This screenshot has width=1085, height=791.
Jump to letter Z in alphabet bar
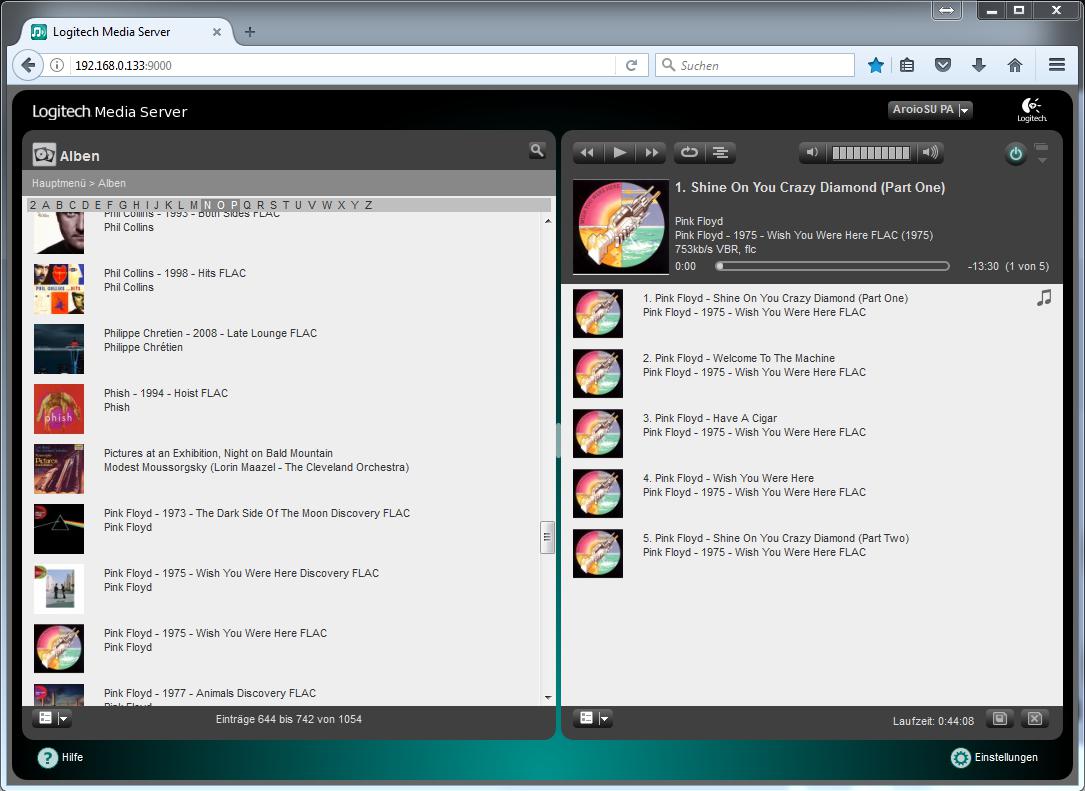(369, 206)
